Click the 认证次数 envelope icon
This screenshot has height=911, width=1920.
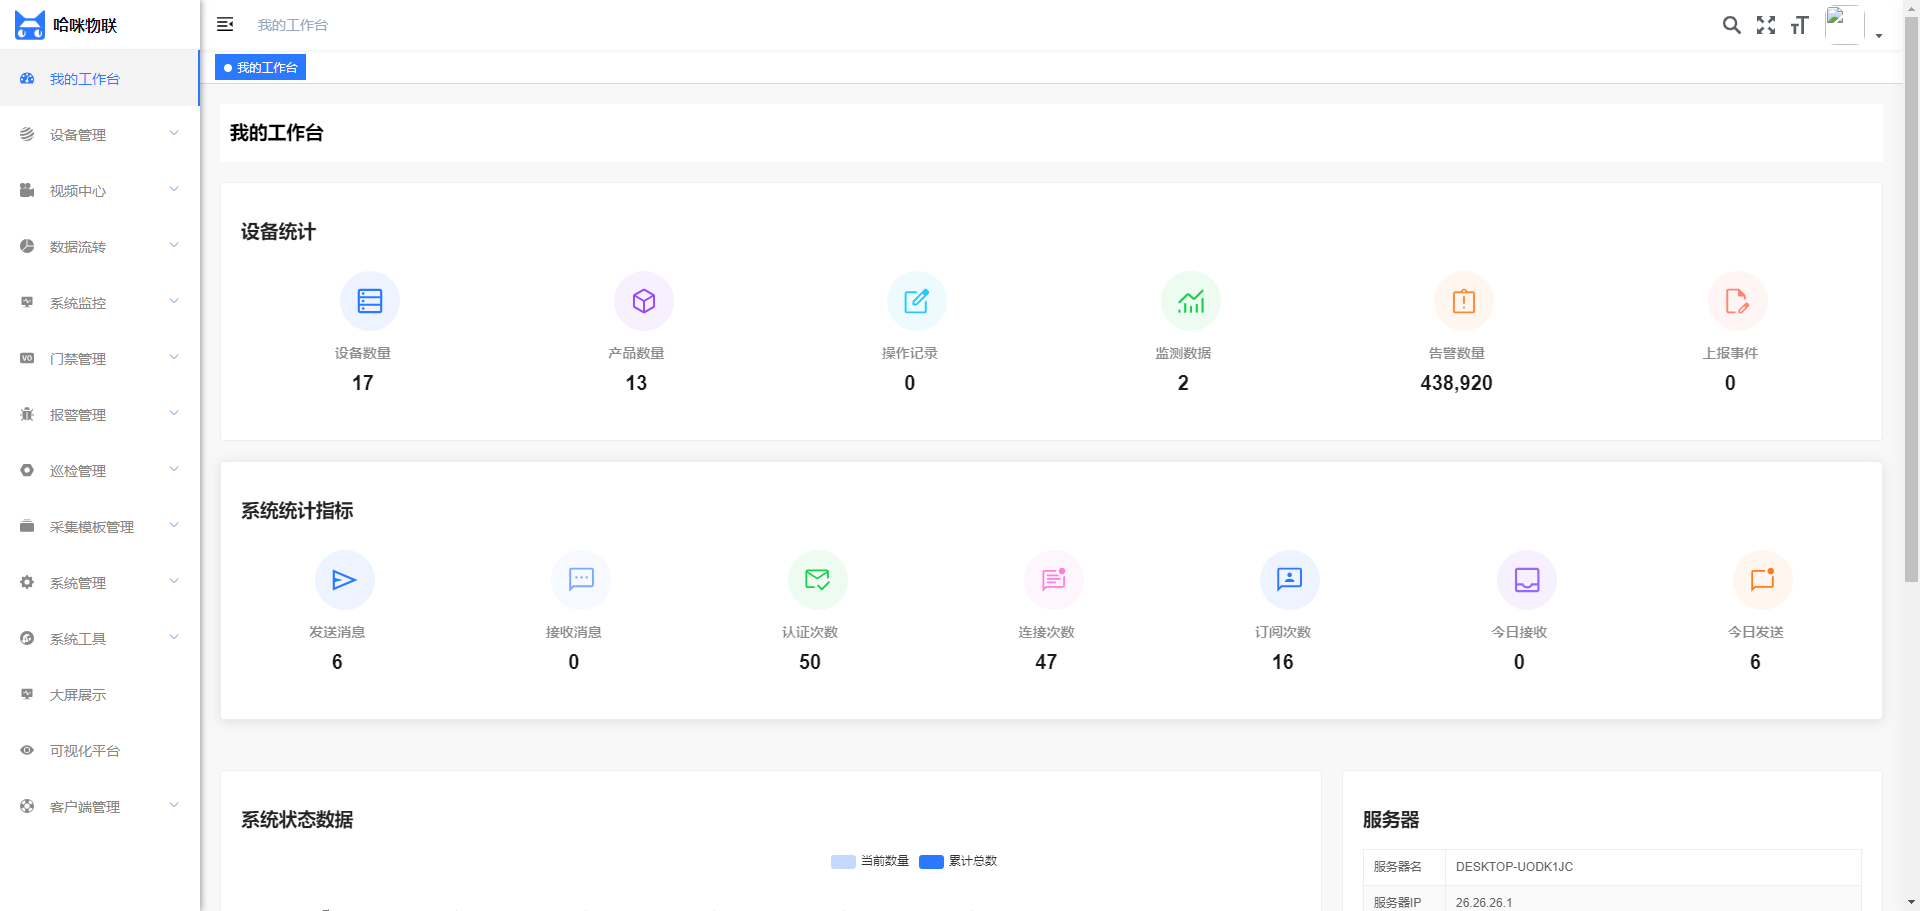[817, 580]
